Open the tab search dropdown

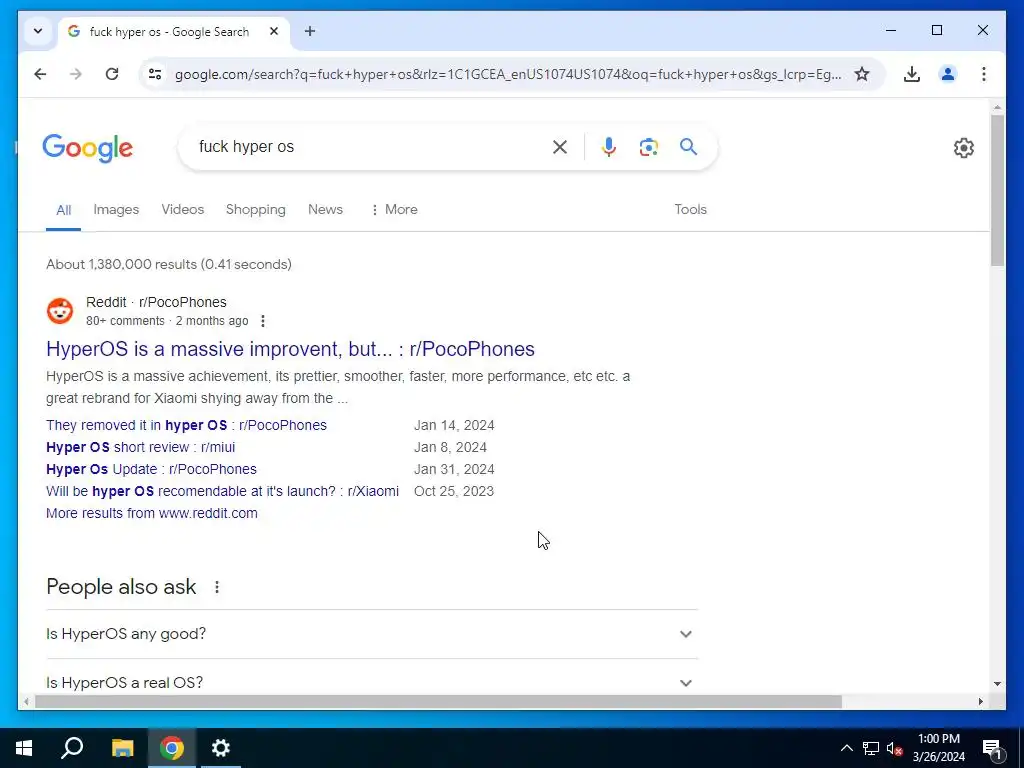pyautogui.click(x=38, y=31)
